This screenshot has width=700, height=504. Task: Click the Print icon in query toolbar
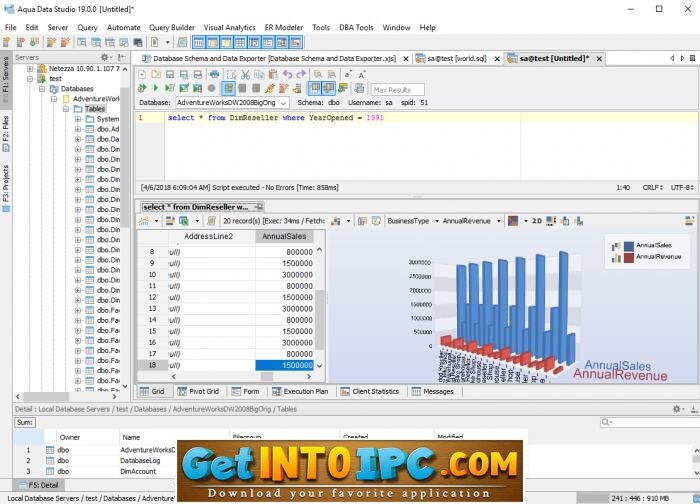click(x=215, y=75)
